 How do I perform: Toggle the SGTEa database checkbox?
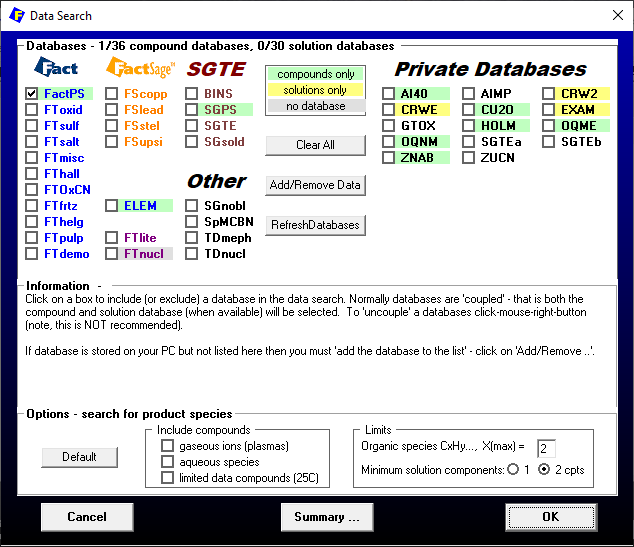click(469, 142)
